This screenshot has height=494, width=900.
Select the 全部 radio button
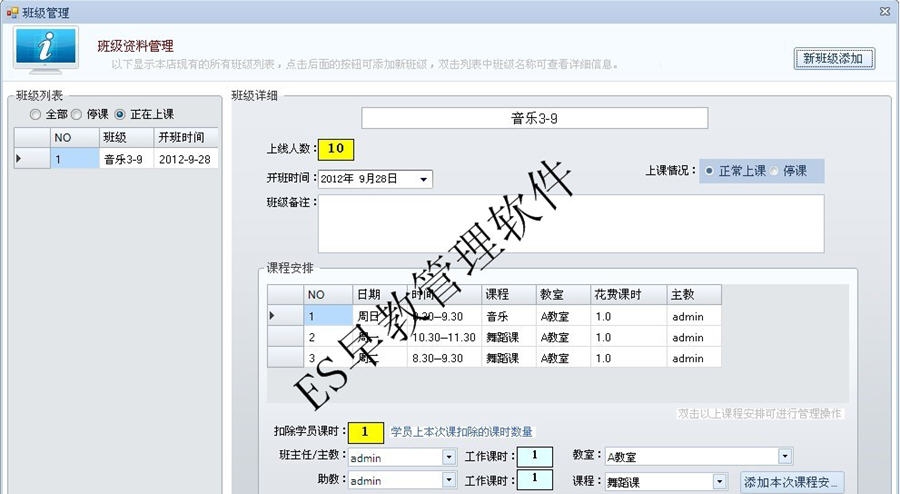click(36, 115)
